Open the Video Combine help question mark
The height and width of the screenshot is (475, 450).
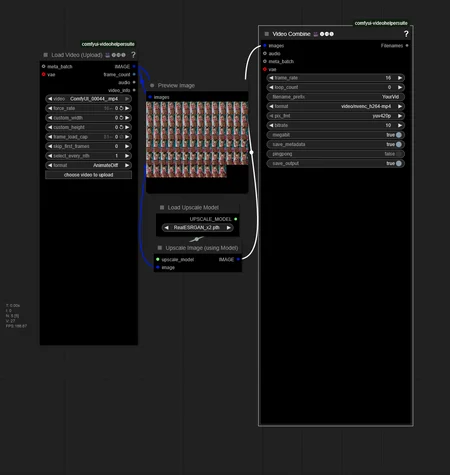406,34
